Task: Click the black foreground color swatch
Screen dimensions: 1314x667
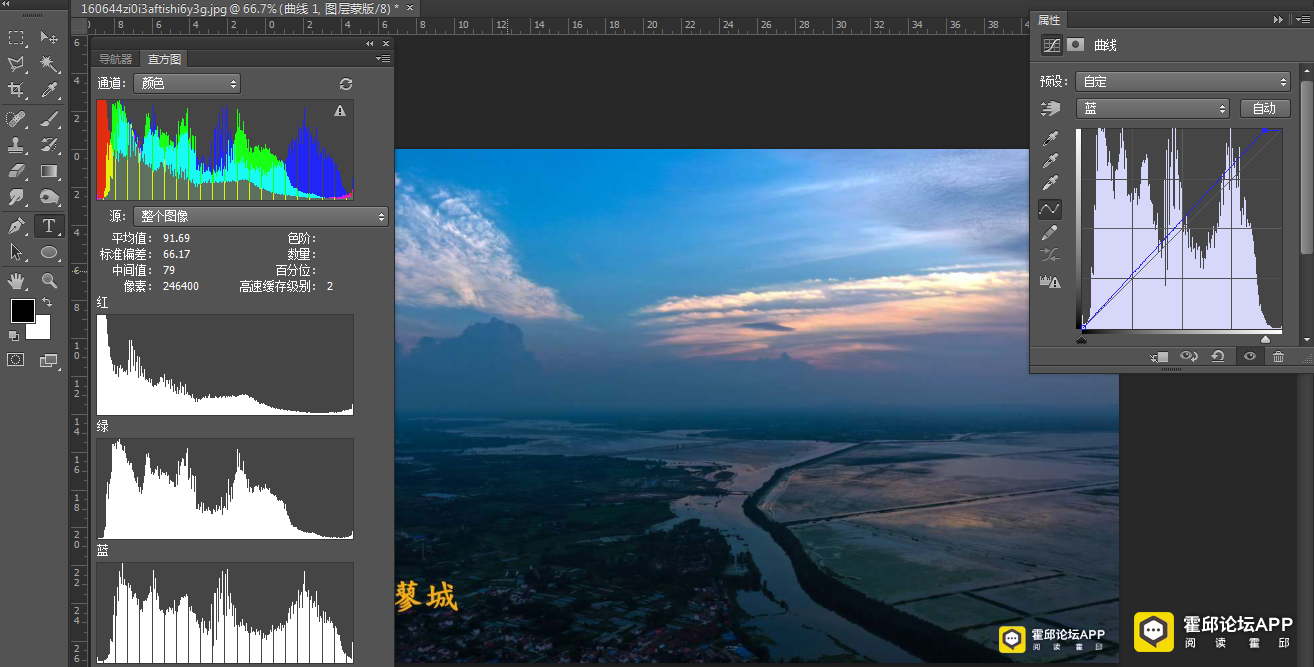Action: coord(22,310)
